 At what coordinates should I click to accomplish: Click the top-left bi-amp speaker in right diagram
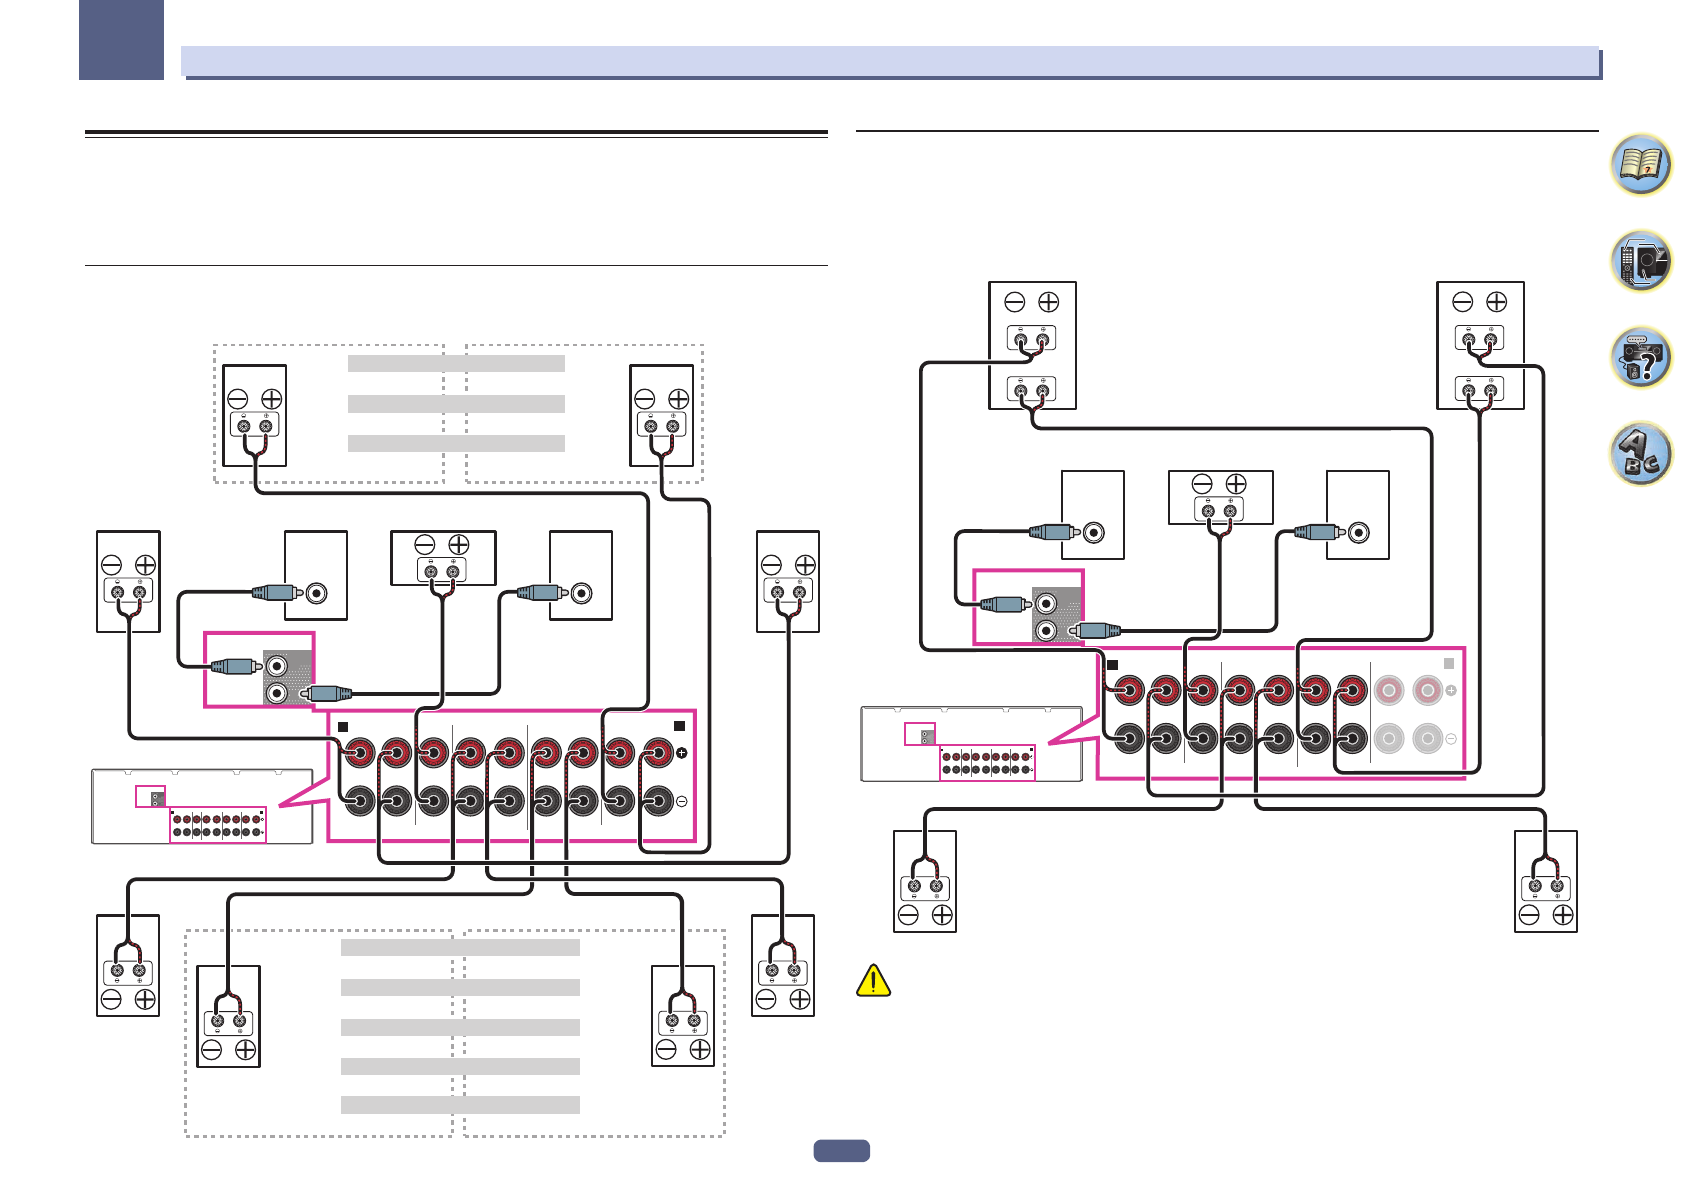[x=1032, y=345]
